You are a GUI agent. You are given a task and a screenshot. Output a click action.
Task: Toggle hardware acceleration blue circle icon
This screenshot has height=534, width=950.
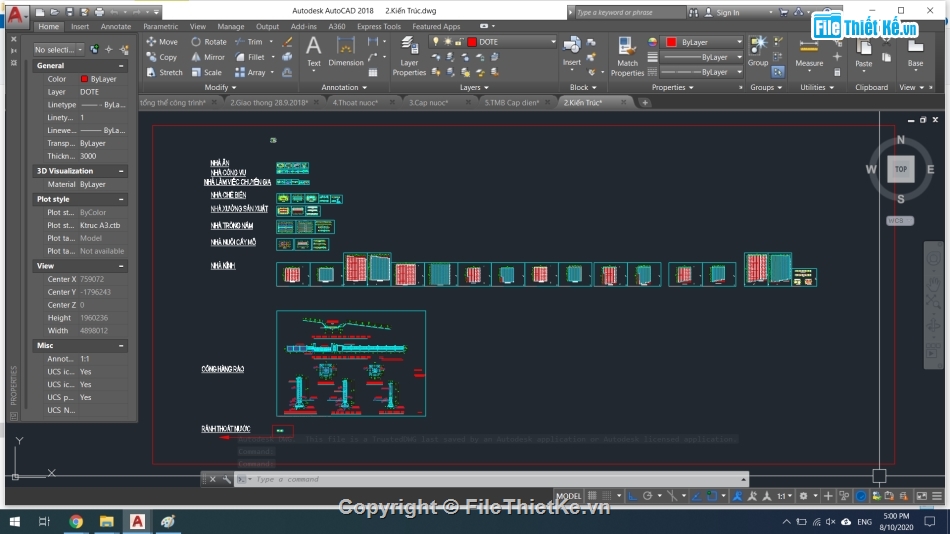[861, 496]
